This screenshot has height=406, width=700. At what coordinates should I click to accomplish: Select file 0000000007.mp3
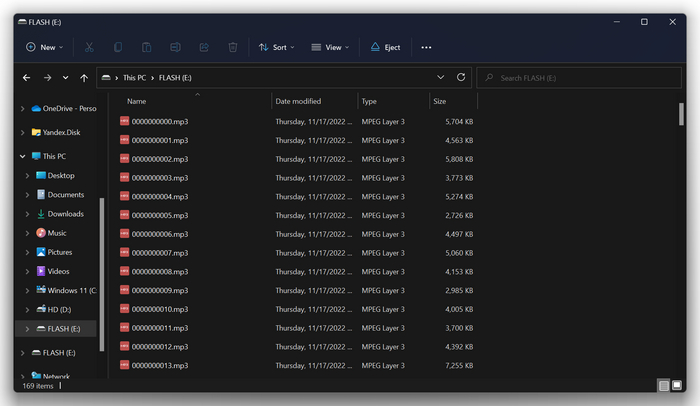(160, 253)
